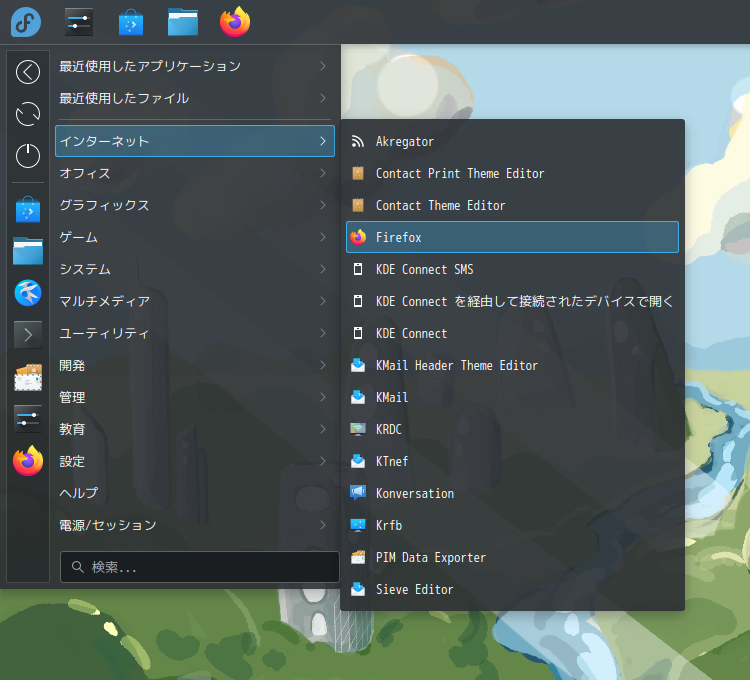Click the System Settings sliders icon in top panel
The width and height of the screenshot is (750, 680).
point(79,22)
